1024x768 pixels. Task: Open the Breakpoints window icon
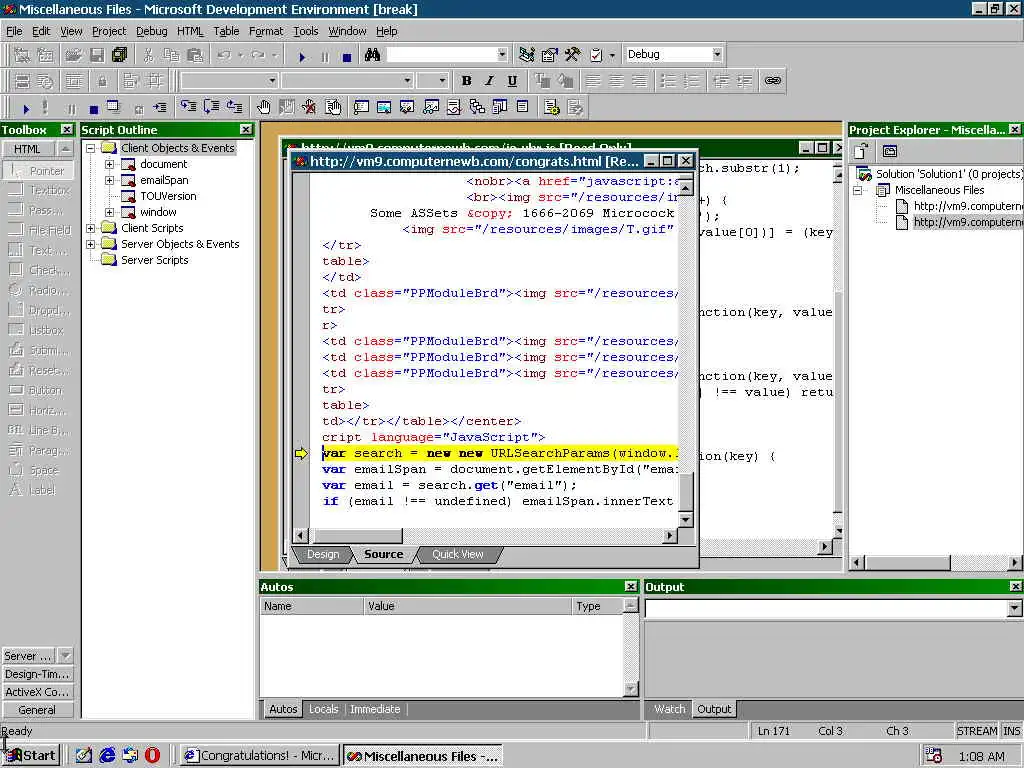click(x=332, y=106)
